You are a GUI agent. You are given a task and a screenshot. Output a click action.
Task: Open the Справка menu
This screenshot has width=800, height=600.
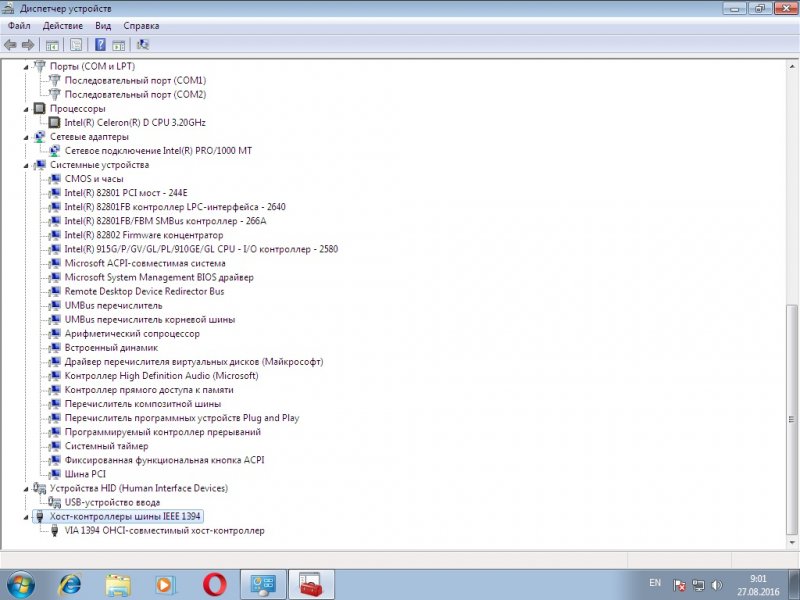point(141,25)
